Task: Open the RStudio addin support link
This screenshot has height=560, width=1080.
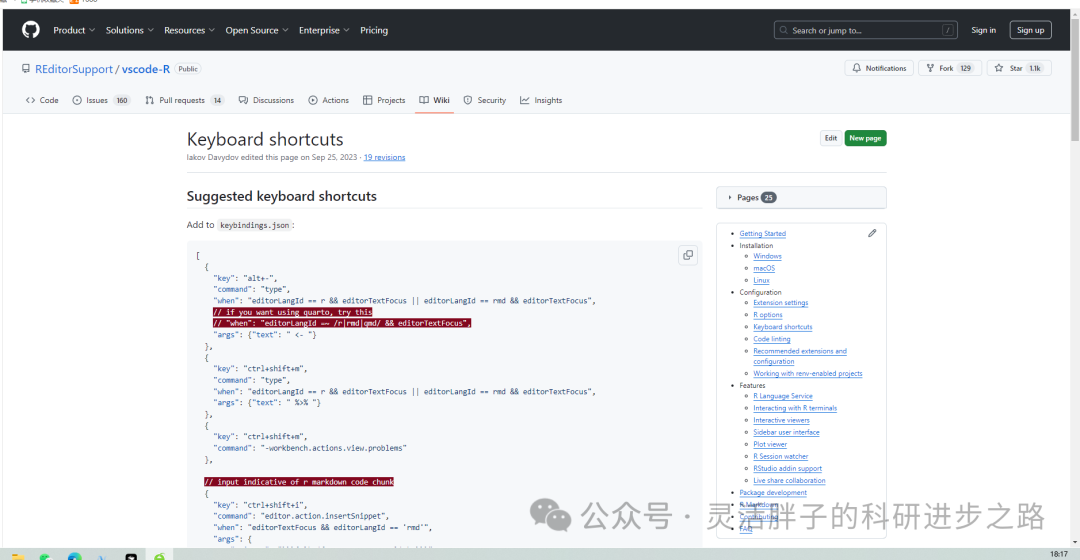Action: (x=787, y=468)
